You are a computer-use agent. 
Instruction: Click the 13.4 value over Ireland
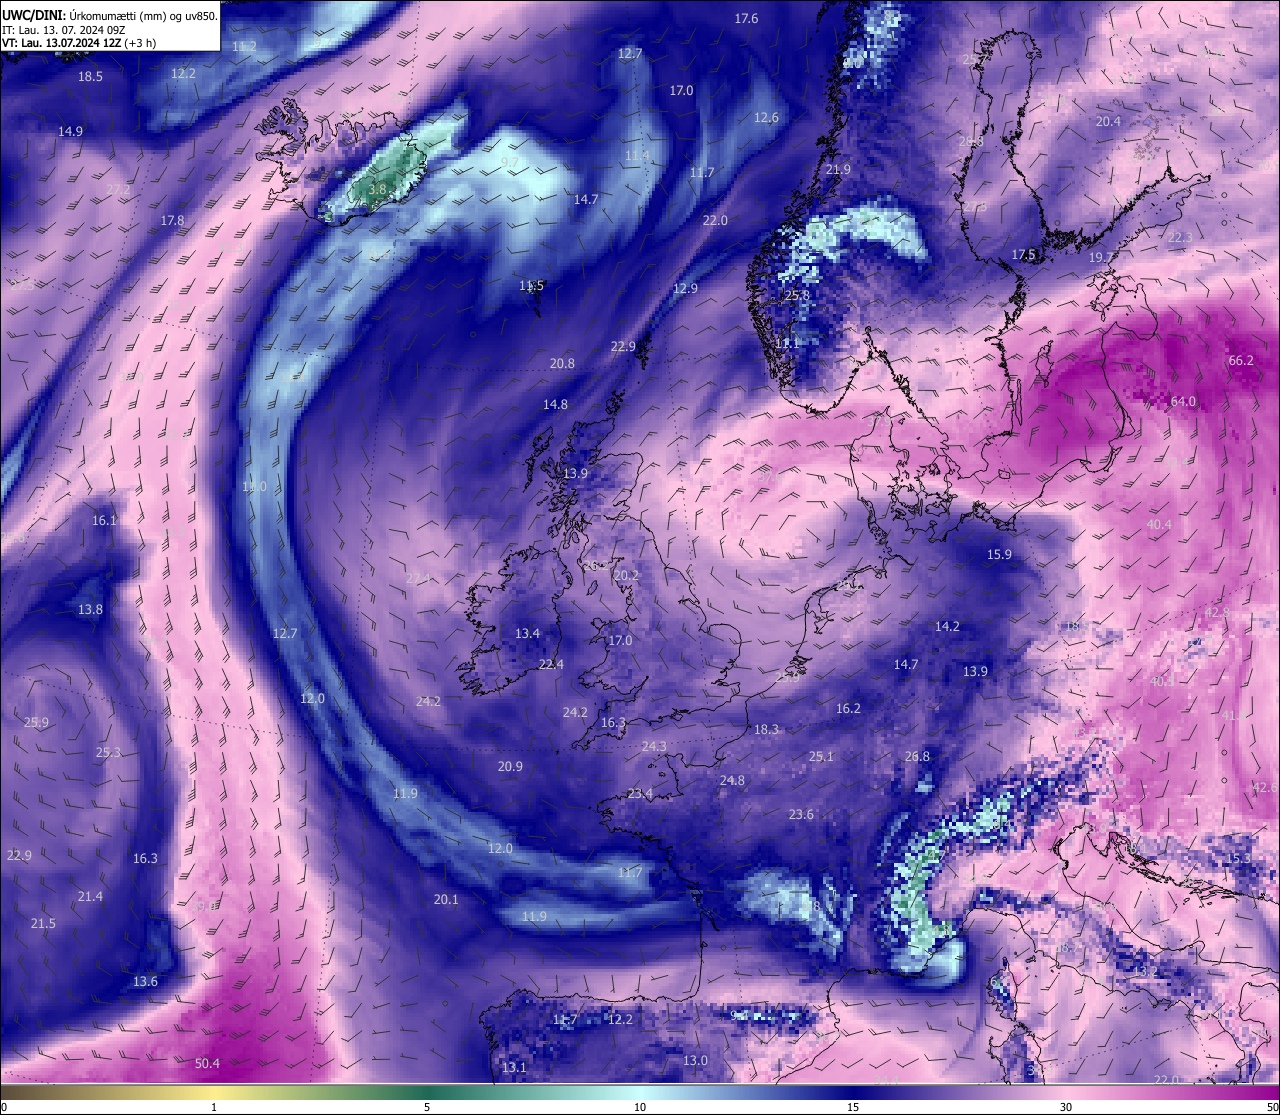527,633
